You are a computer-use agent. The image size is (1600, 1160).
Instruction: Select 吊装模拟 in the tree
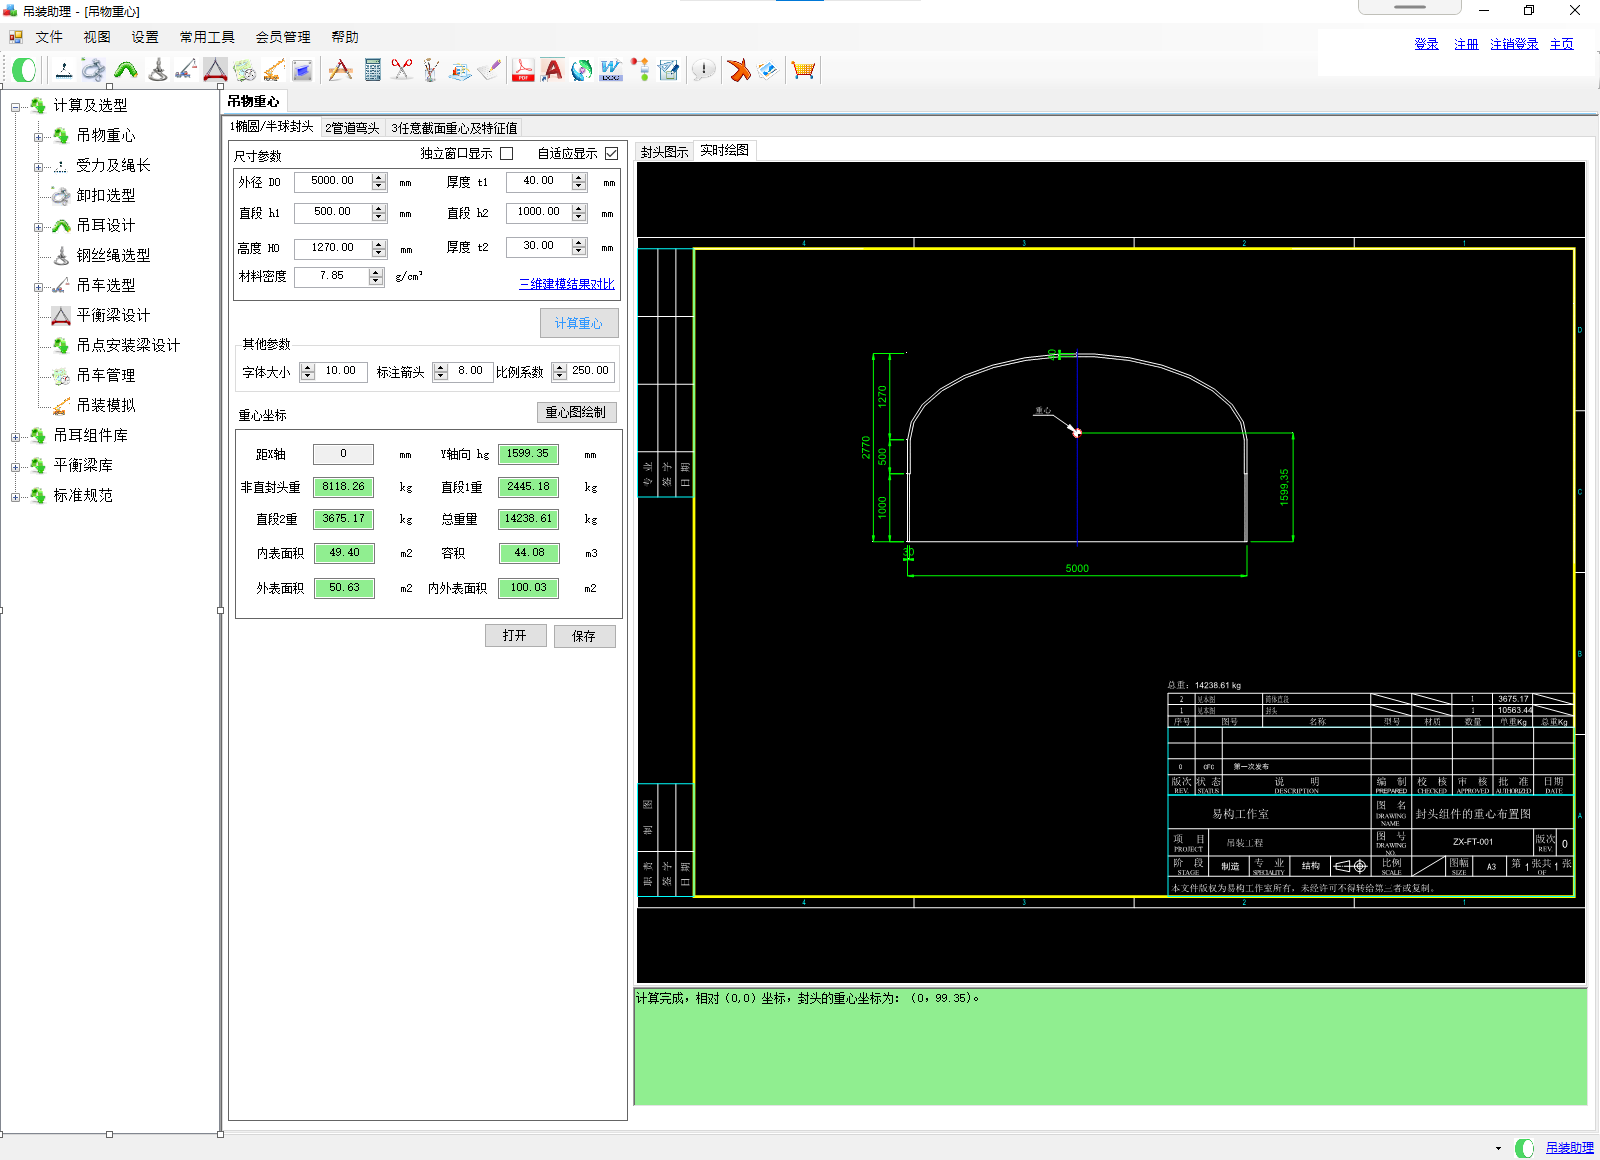pyautogui.click(x=106, y=406)
